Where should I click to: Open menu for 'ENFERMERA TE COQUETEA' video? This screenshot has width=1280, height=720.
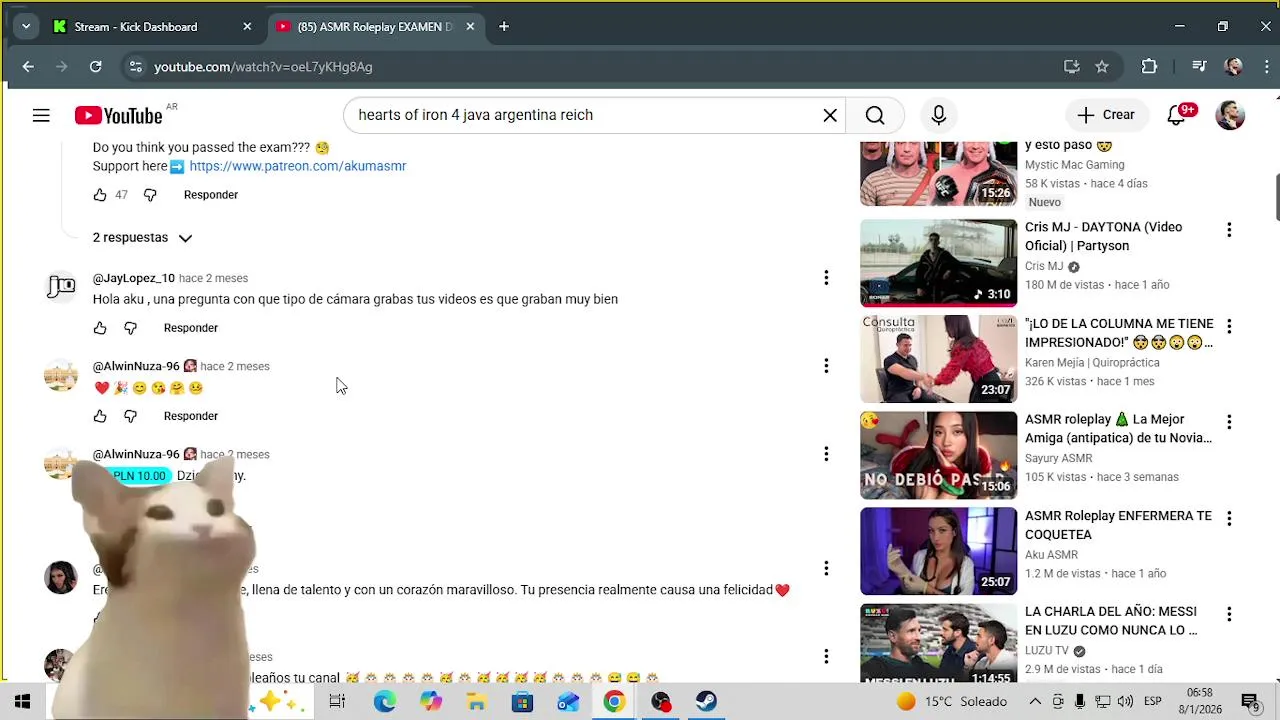[1229, 518]
